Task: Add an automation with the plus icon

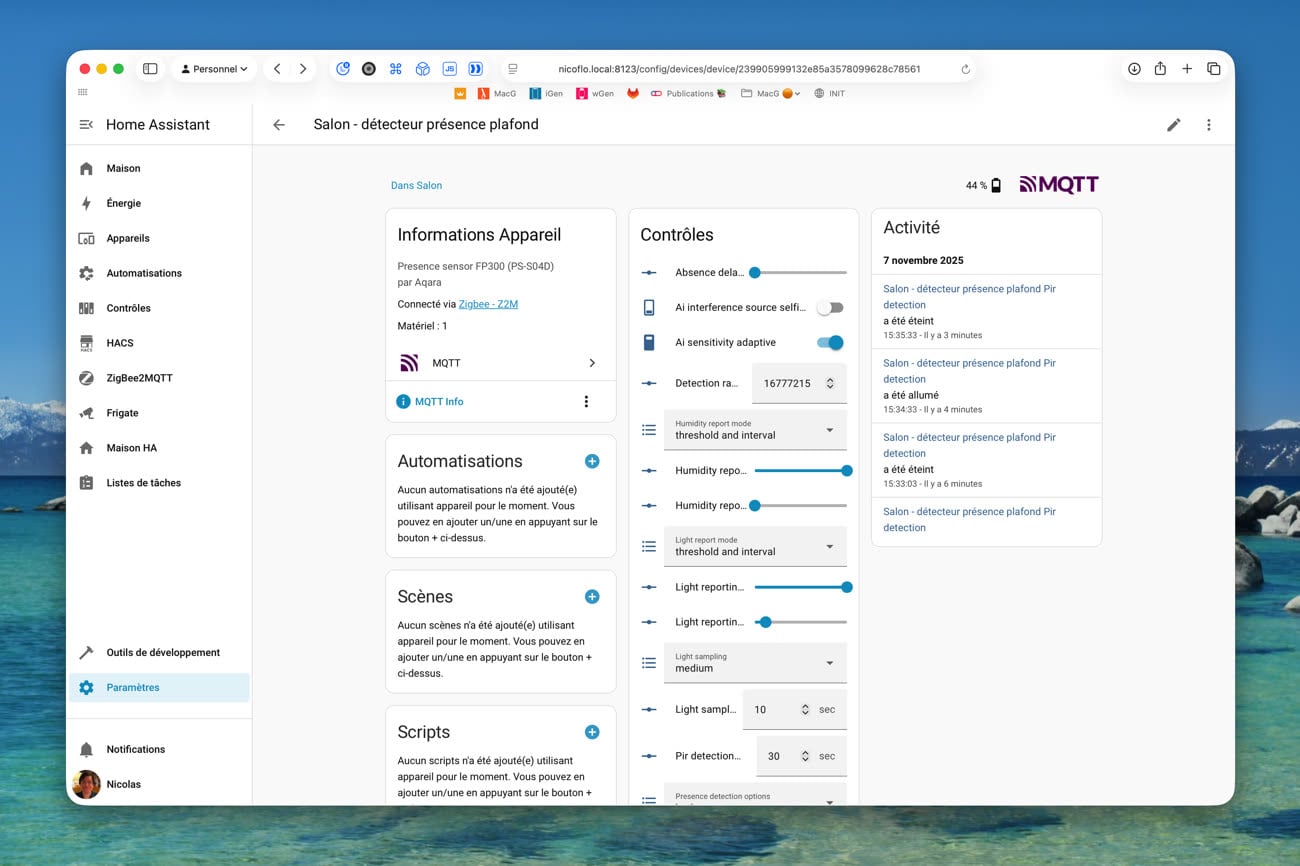Action: 592,461
